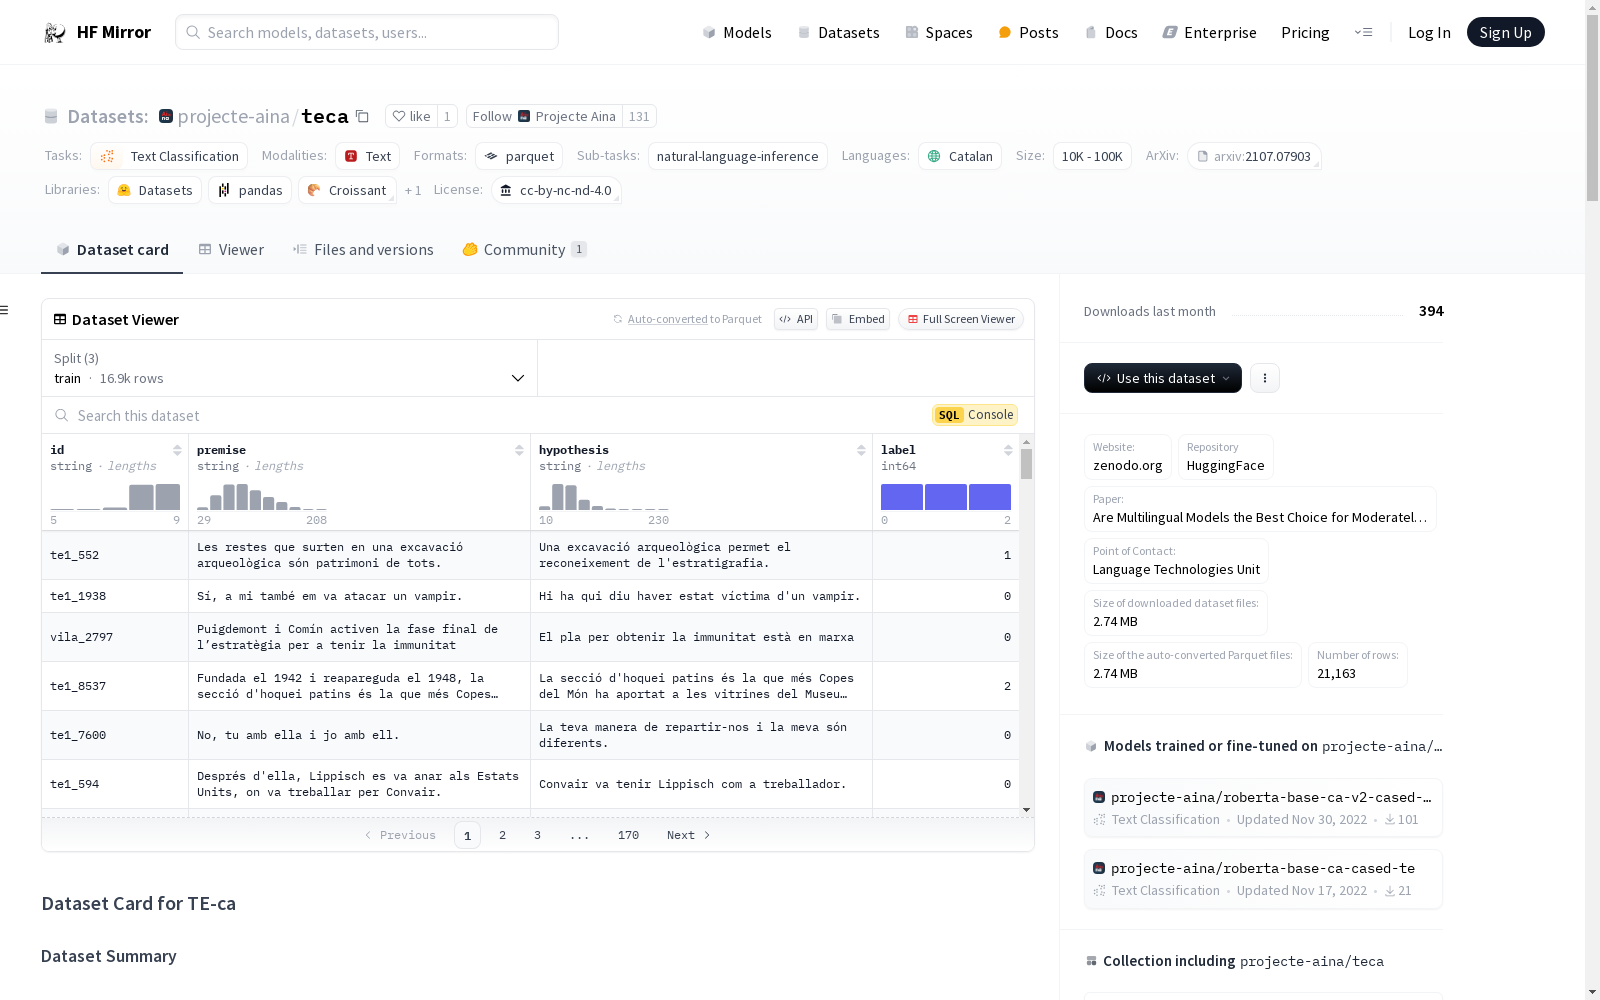Expand the Split train dropdown
Image resolution: width=1600 pixels, height=1000 pixels.
(x=290, y=368)
